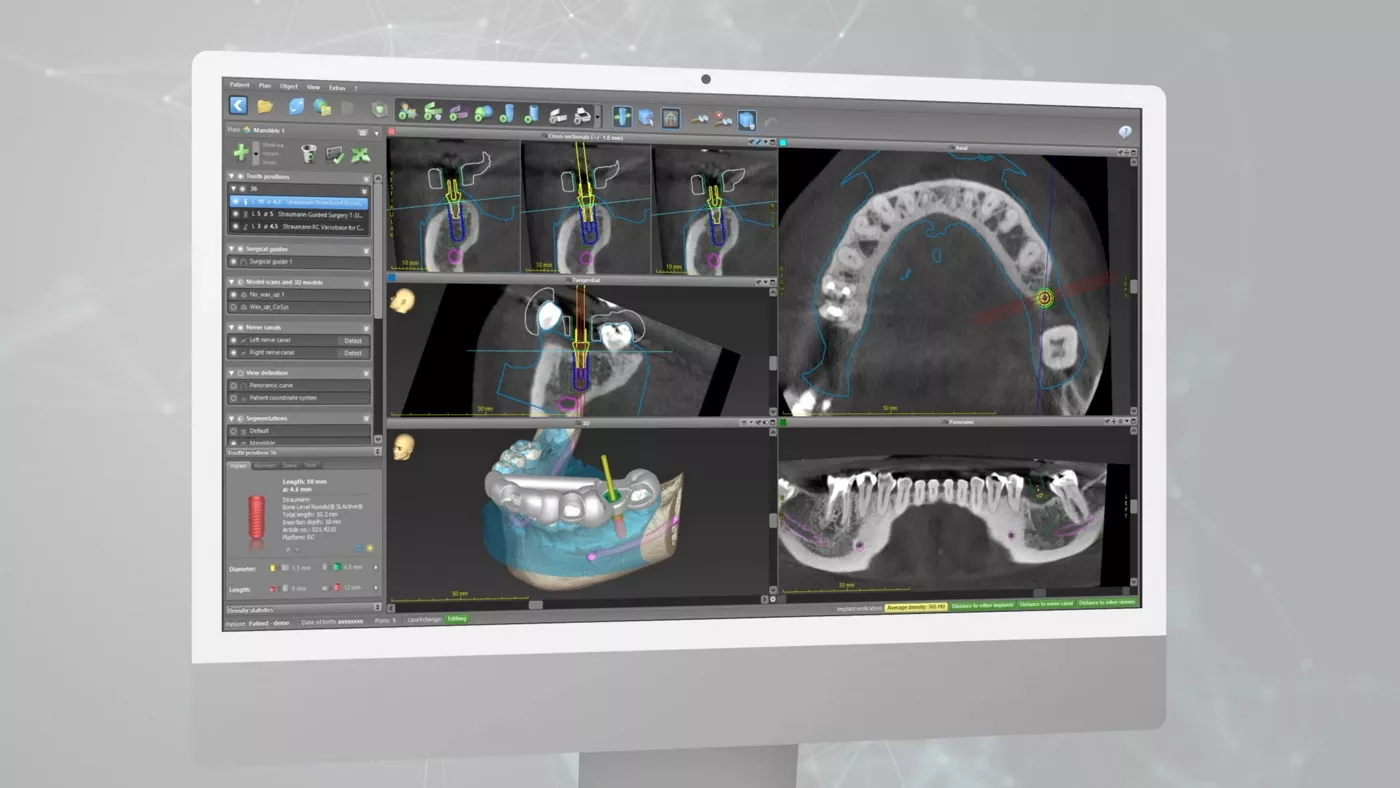Click the trash bin delete icon

(308, 154)
